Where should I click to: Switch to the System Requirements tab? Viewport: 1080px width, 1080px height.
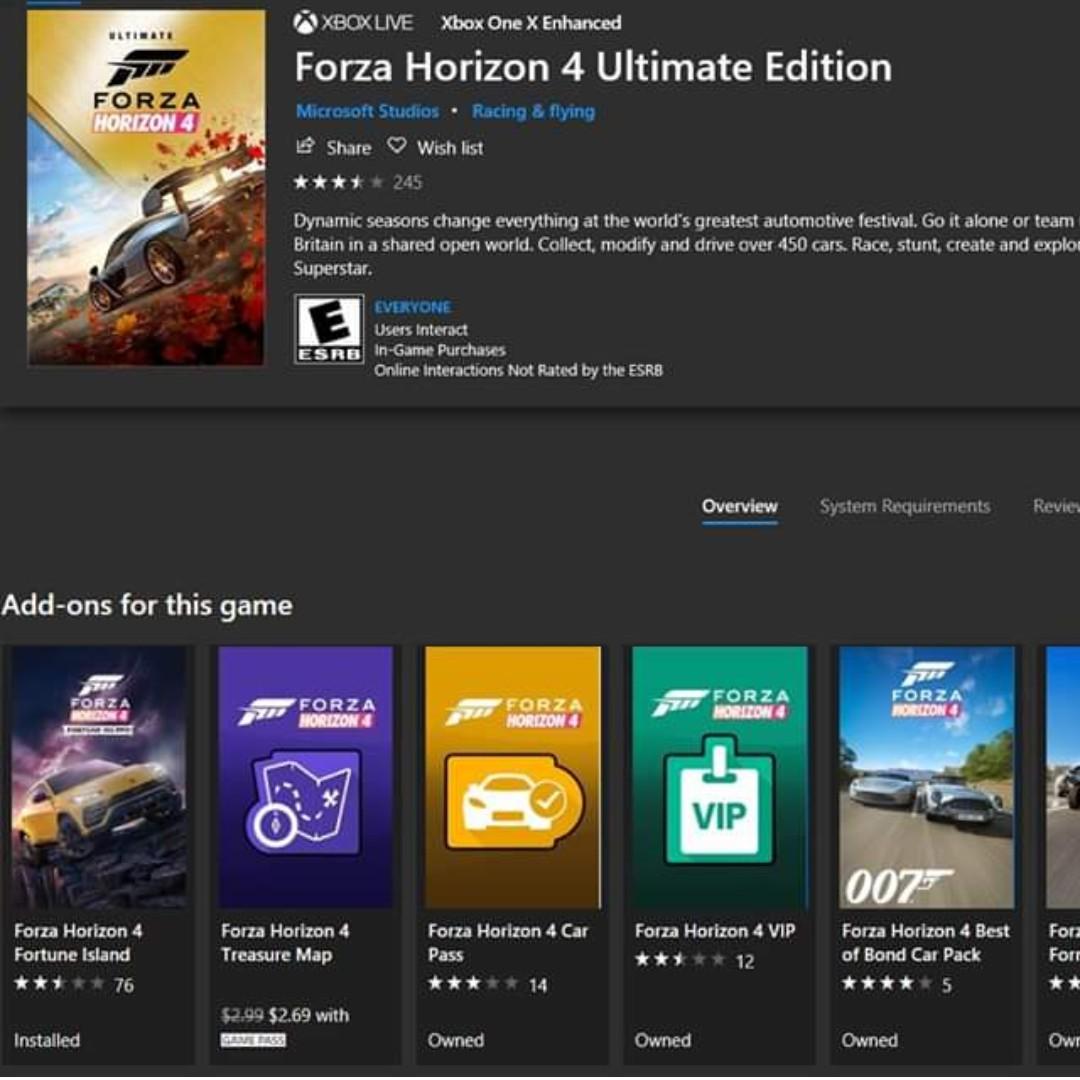point(904,506)
